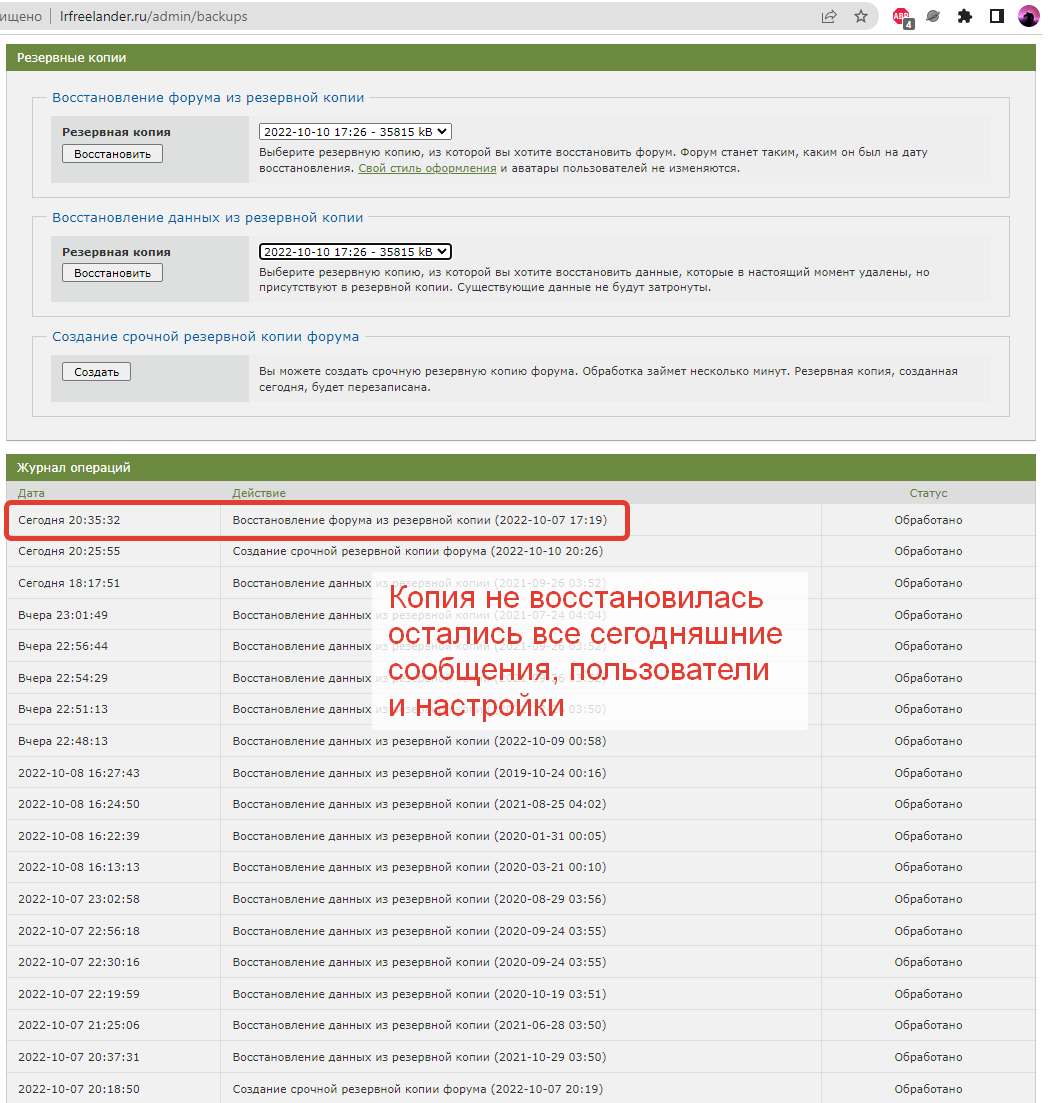Select log date Сегодня 20:25:55

69,552
